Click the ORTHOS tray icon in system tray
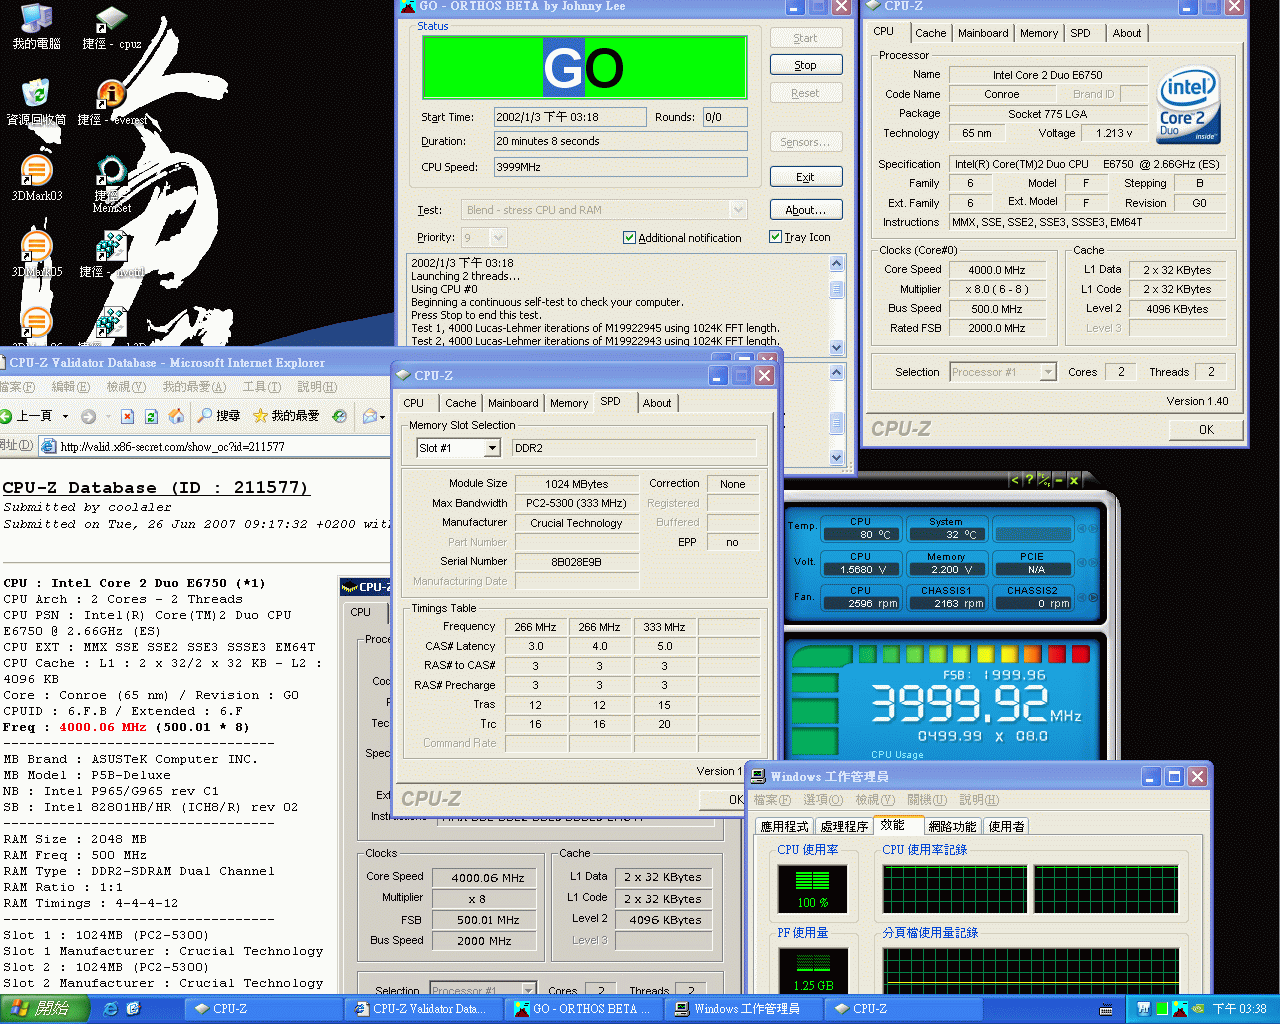1280x1024 pixels. [x=1179, y=1009]
